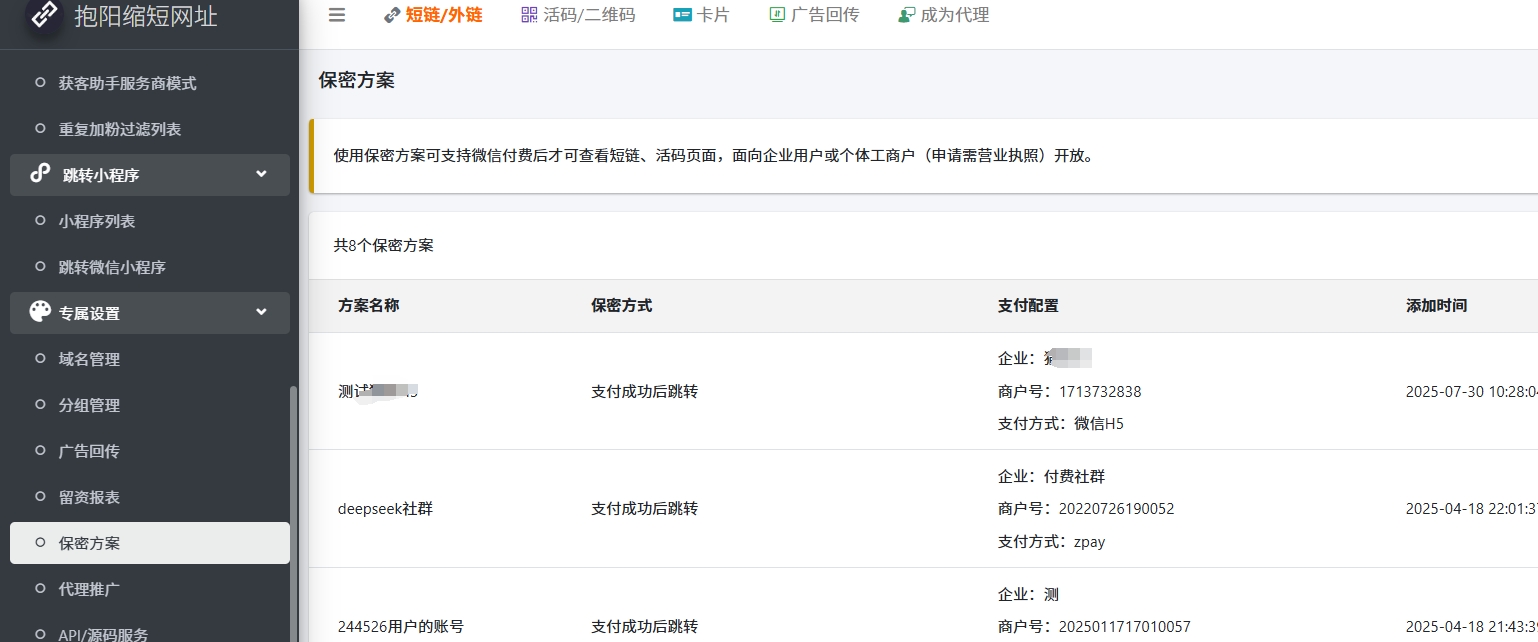Click the link icon beside 跳转小程序

click(40, 174)
